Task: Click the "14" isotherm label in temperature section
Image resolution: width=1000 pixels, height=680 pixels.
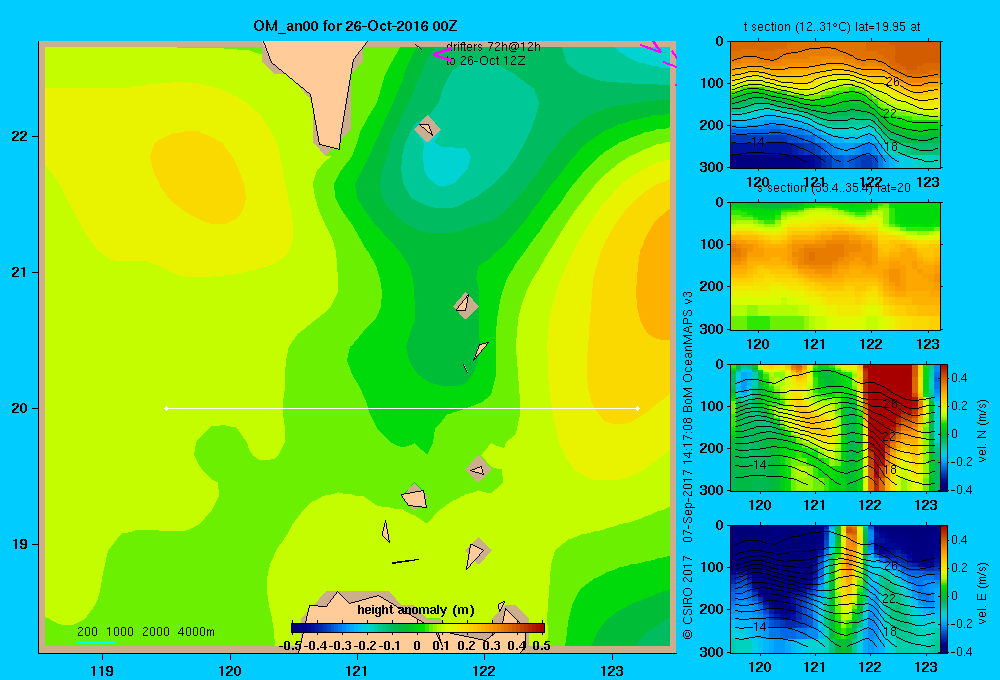Action: pyautogui.click(x=756, y=142)
